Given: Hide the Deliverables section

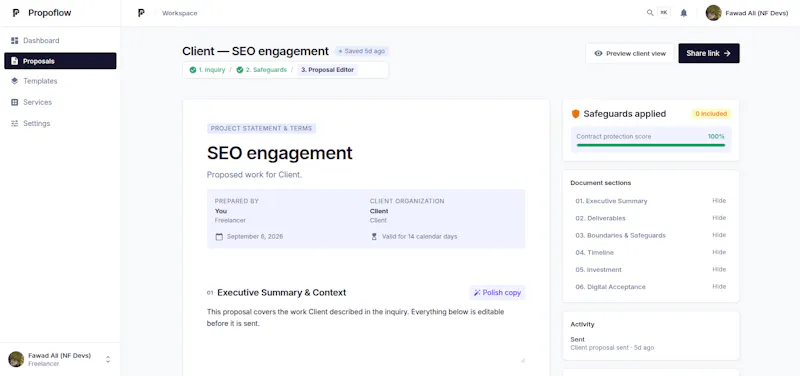Looking at the screenshot, I should coord(719,218).
